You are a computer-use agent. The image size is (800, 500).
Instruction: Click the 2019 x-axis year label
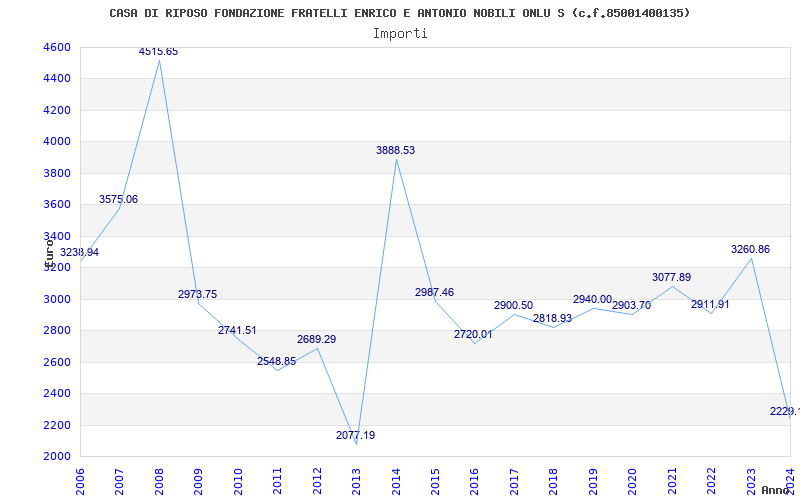pos(593,482)
